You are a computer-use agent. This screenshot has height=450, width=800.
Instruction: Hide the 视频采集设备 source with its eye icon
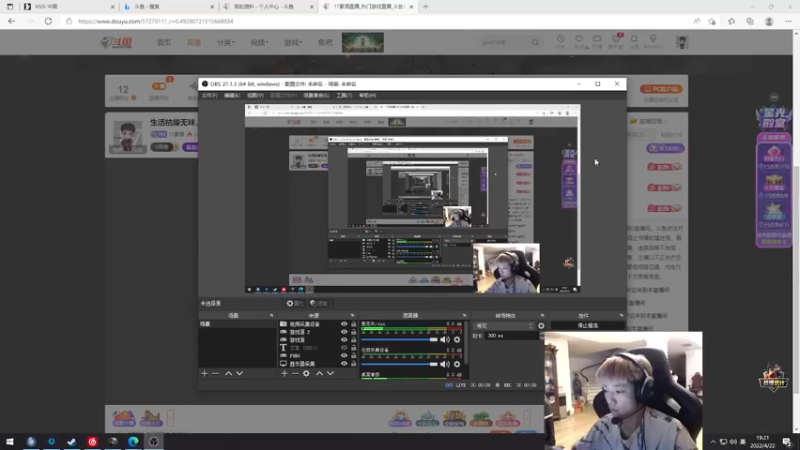[x=344, y=324]
